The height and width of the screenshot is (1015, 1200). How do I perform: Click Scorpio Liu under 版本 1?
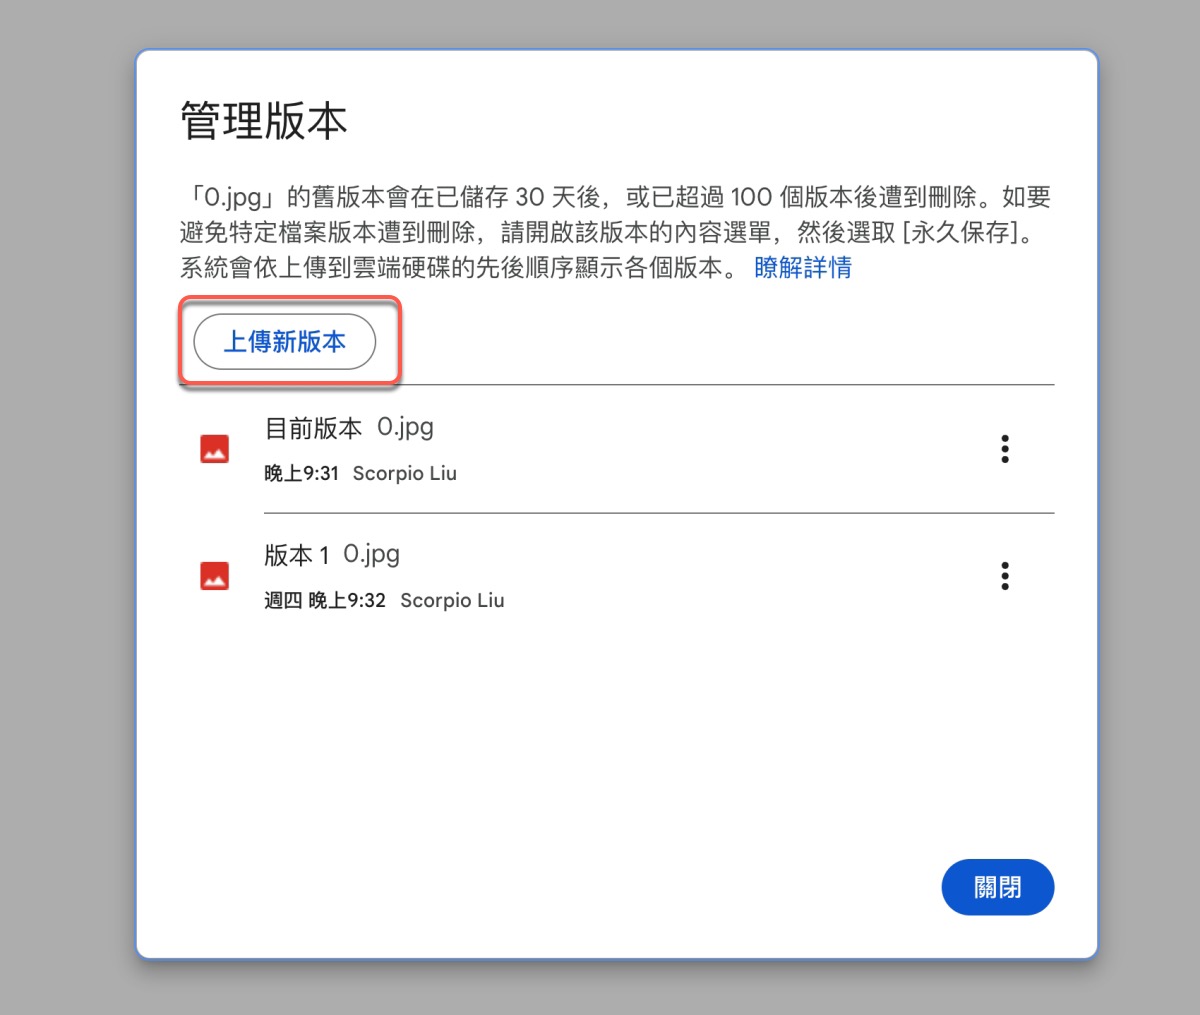click(x=452, y=601)
